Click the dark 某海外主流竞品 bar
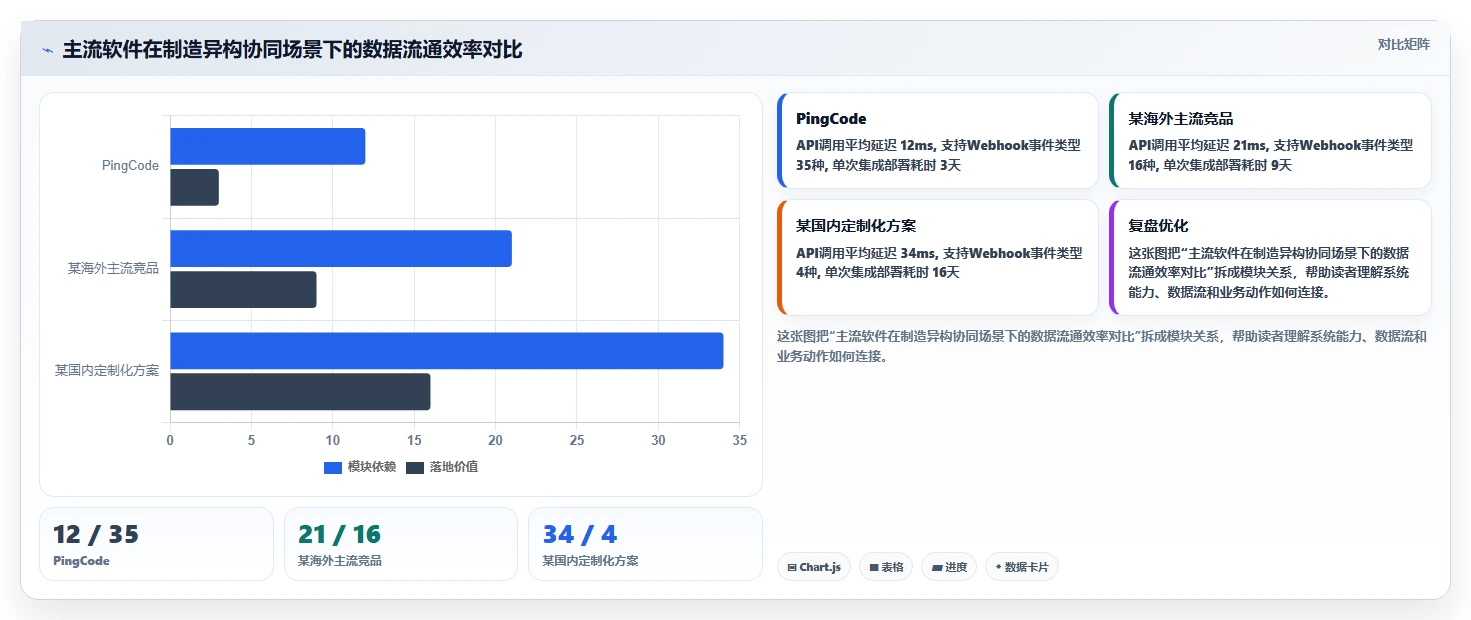The image size is (1471, 620). click(x=243, y=290)
